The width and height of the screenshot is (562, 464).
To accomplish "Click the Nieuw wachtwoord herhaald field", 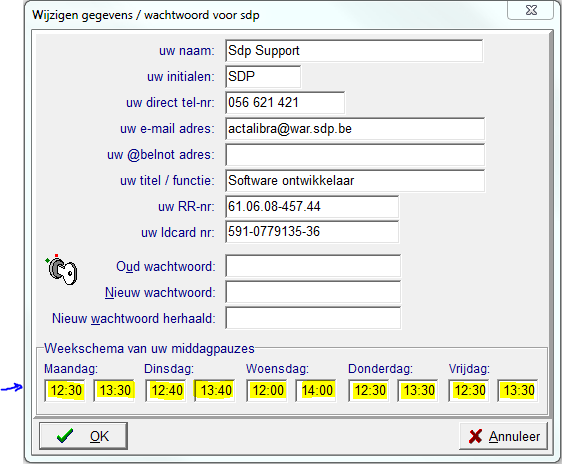I will (x=313, y=318).
